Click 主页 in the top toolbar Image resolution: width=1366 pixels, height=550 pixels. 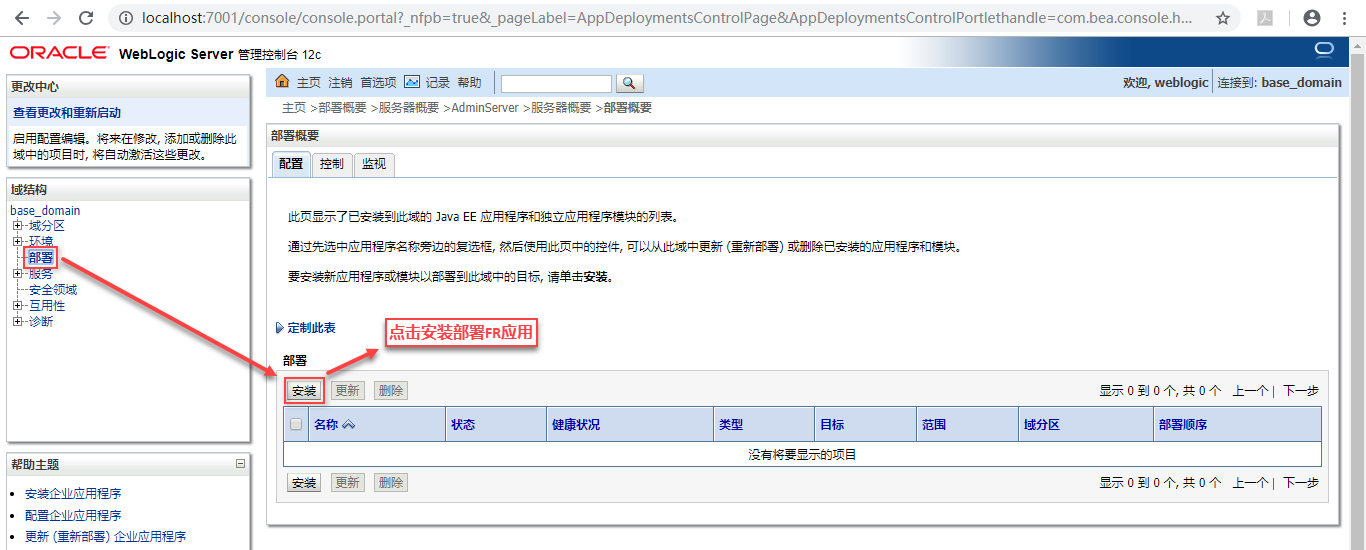click(309, 83)
